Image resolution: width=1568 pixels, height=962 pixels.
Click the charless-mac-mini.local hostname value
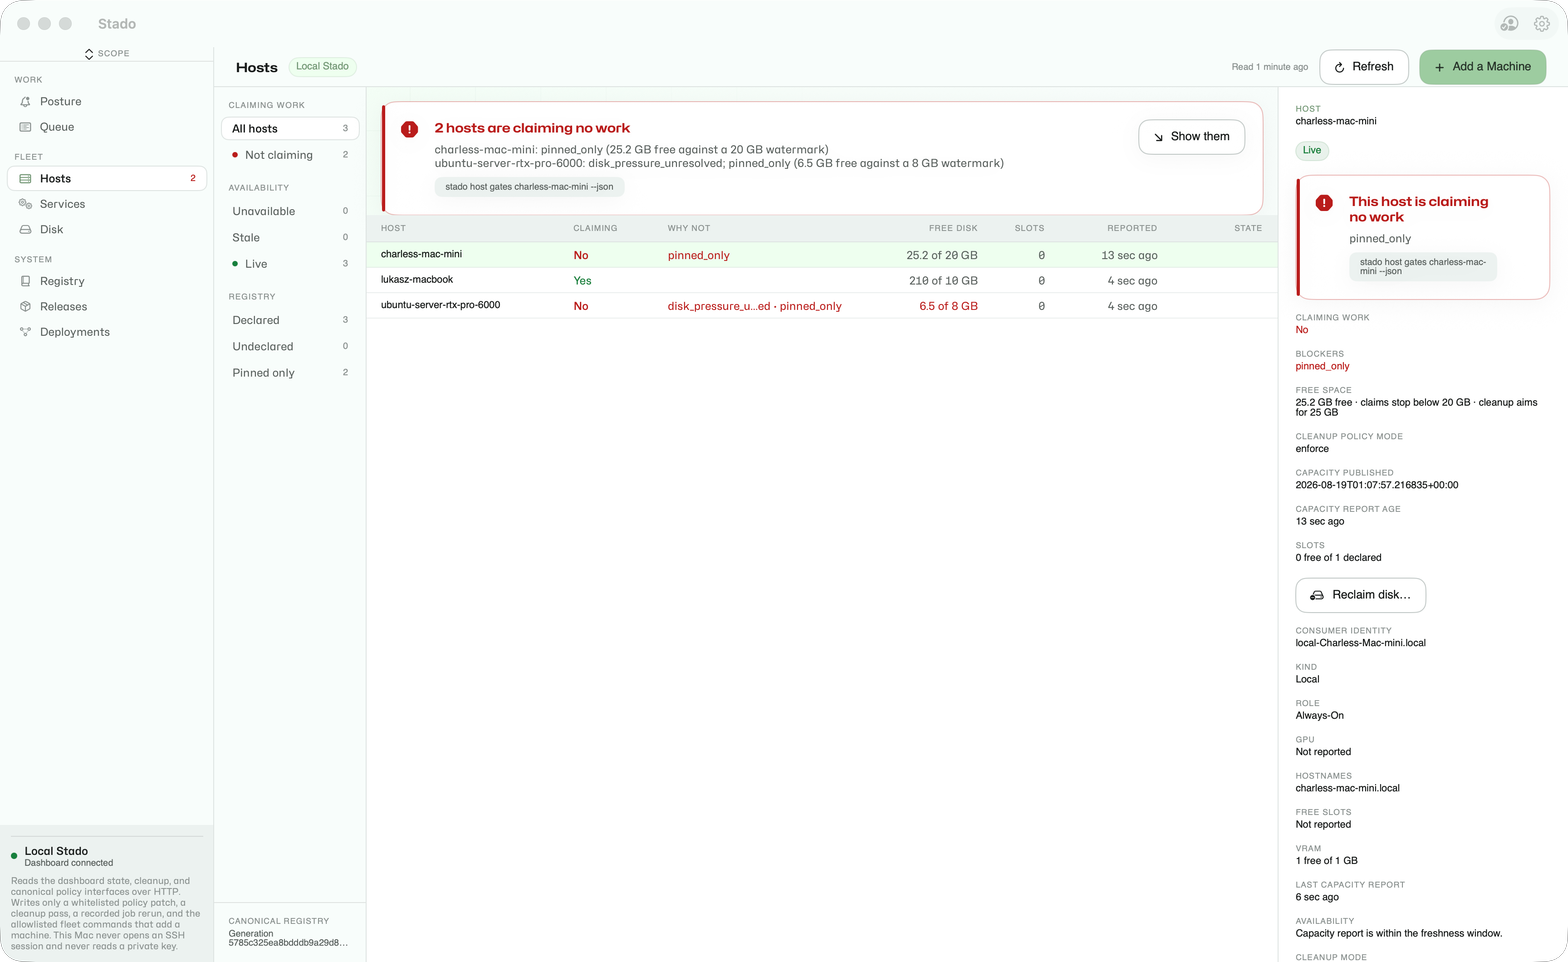[1348, 789]
